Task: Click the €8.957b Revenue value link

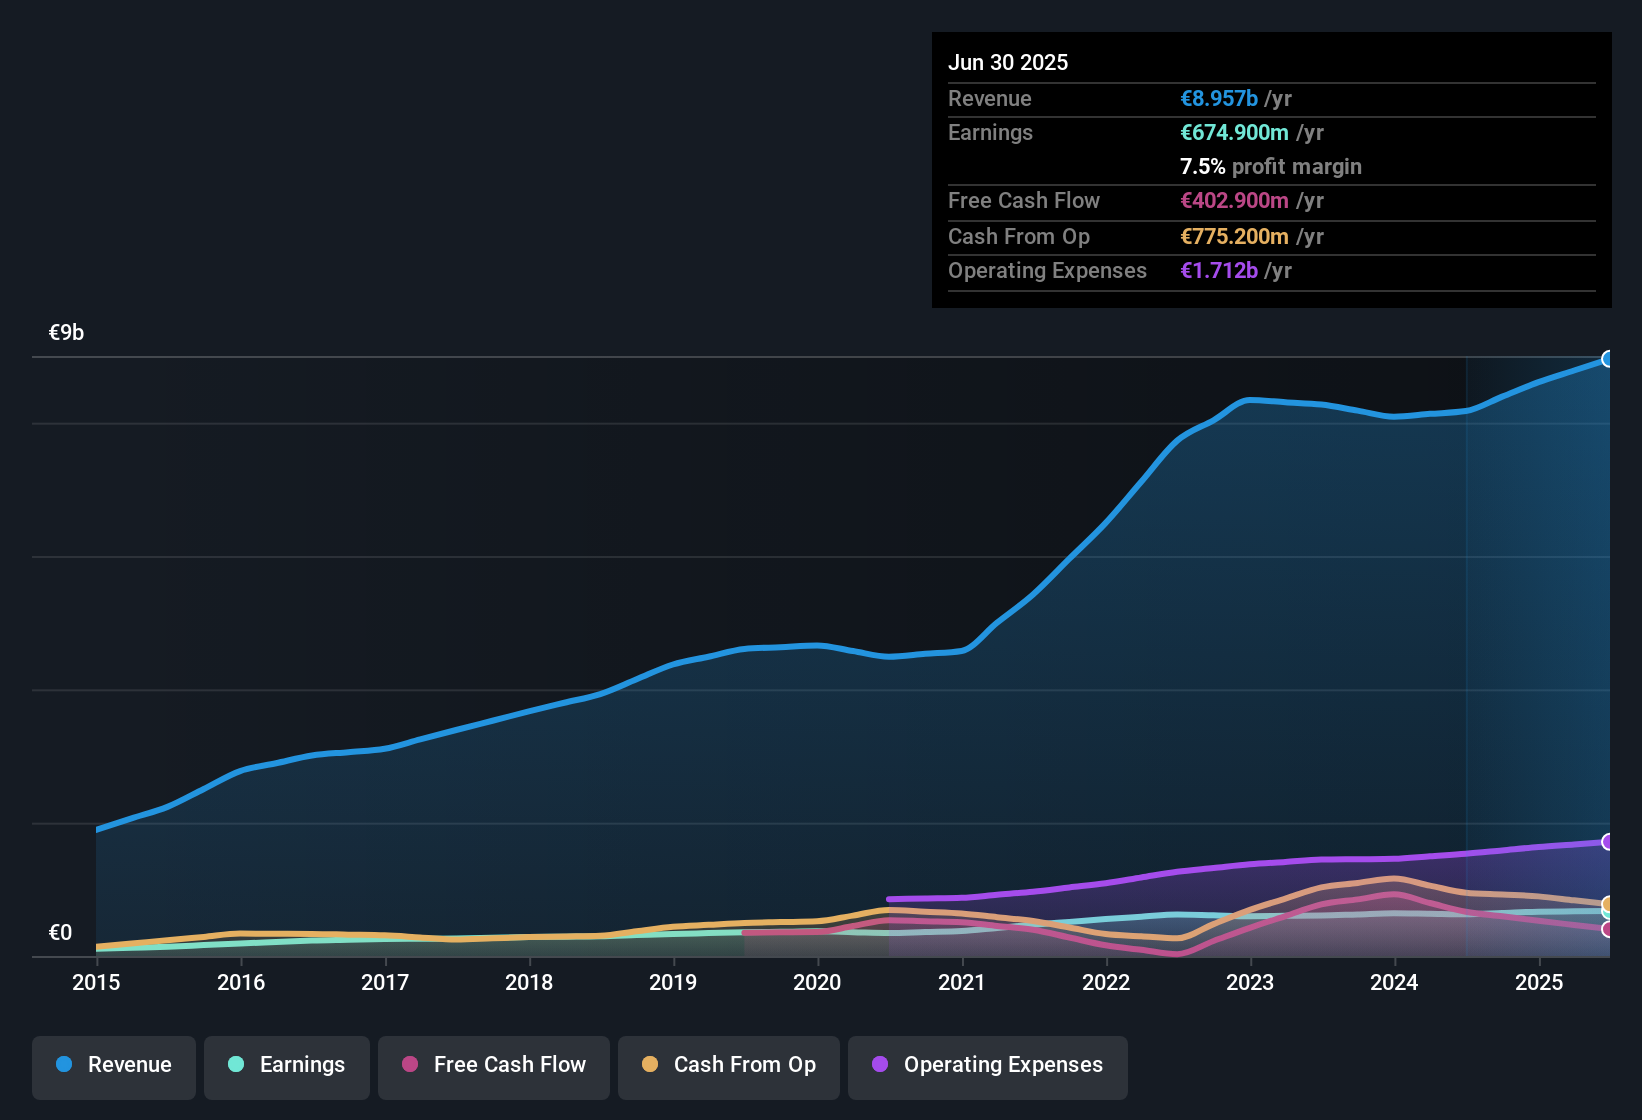Action: pyautogui.click(x=1218, y=98)
